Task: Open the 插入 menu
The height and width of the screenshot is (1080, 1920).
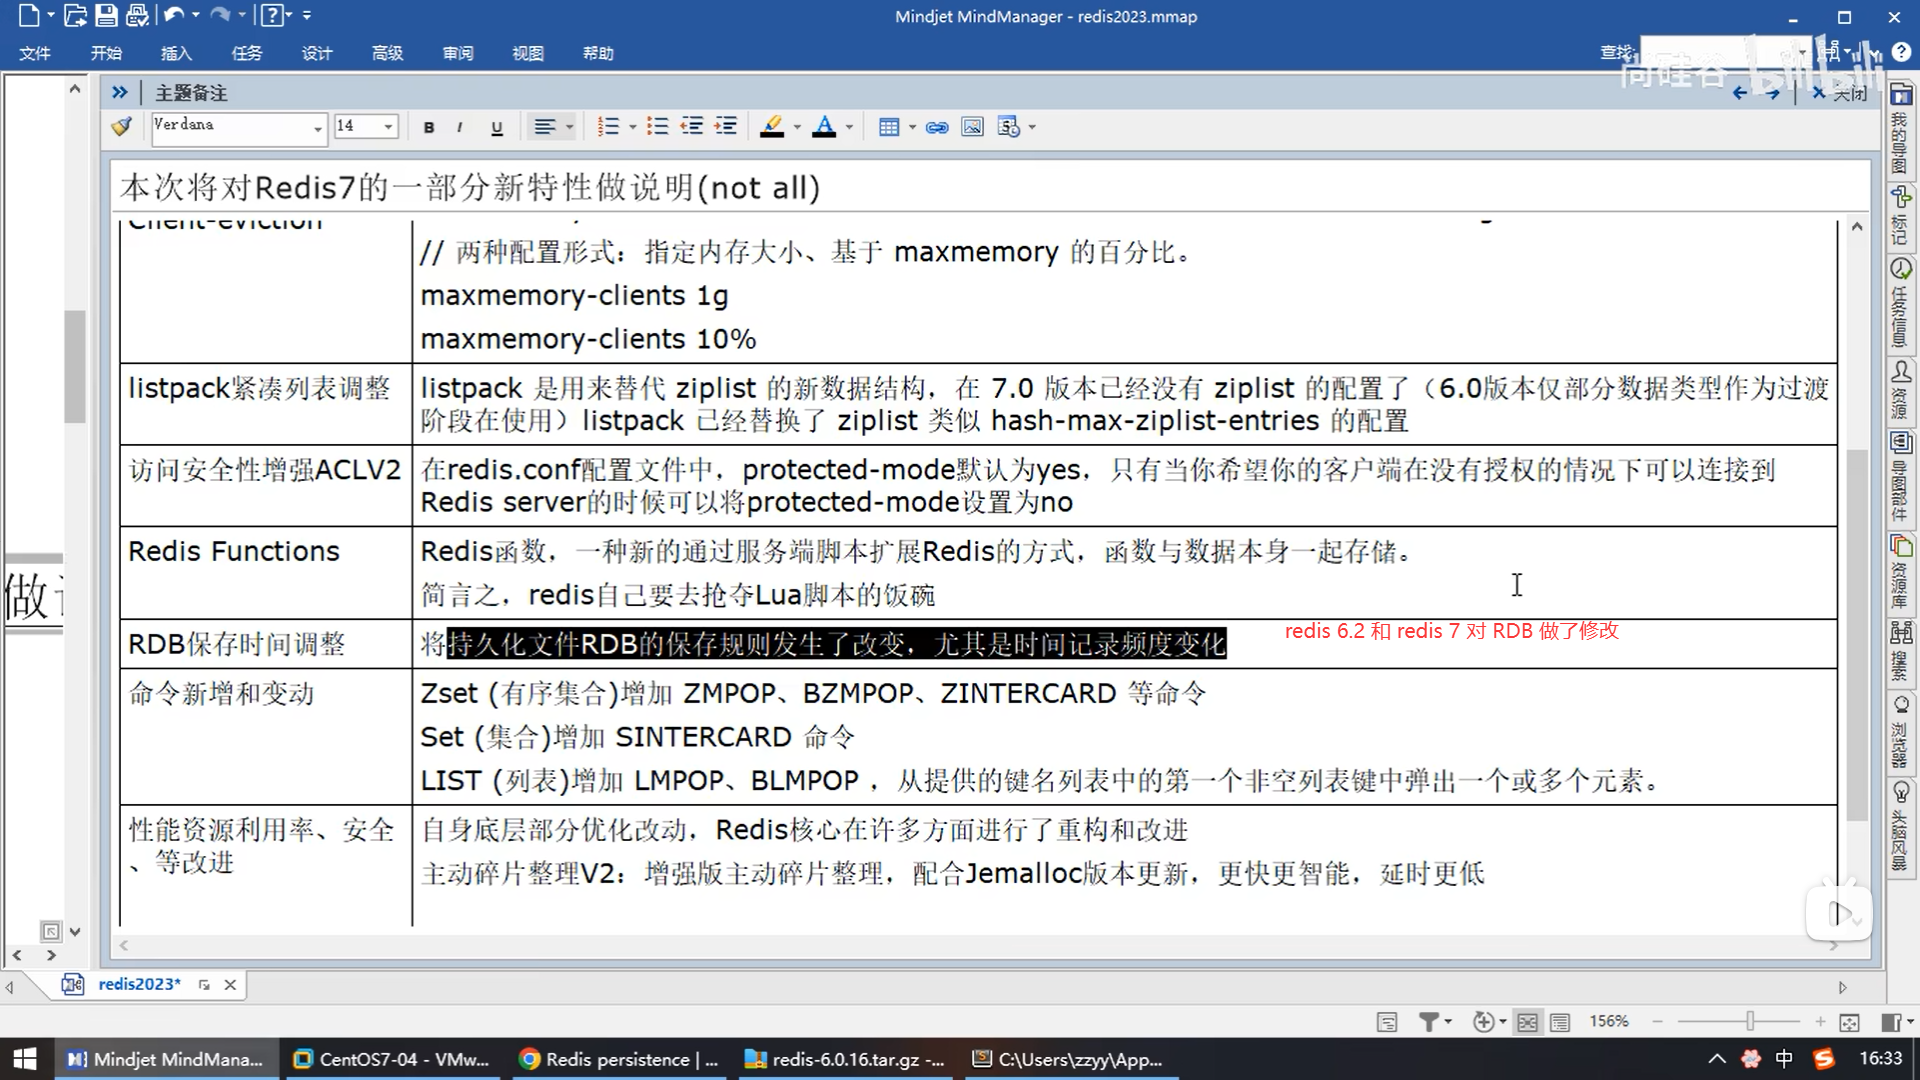Action: 176,53
